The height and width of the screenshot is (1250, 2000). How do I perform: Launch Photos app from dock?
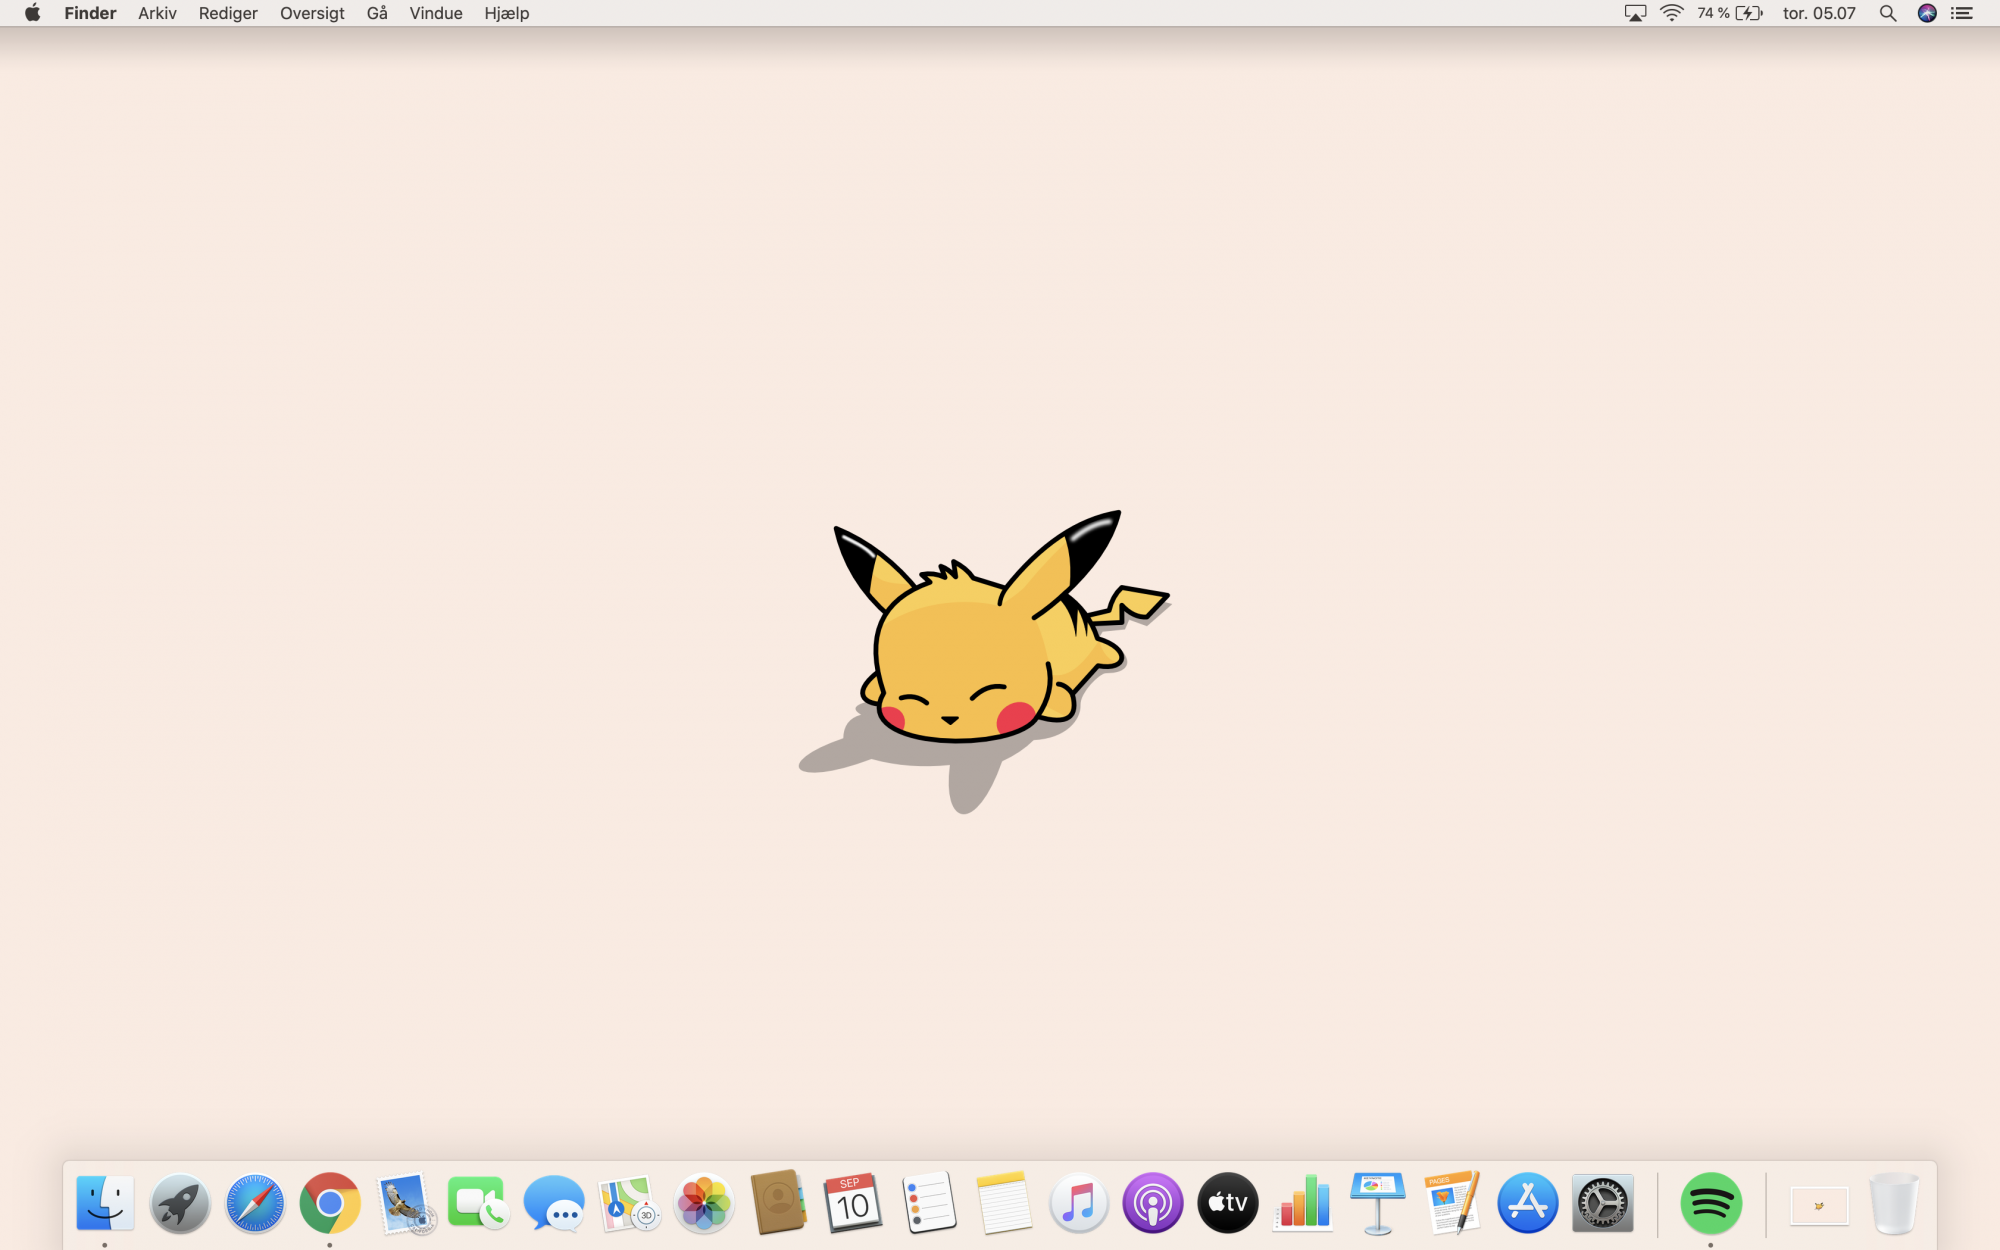click(704, 1203)
